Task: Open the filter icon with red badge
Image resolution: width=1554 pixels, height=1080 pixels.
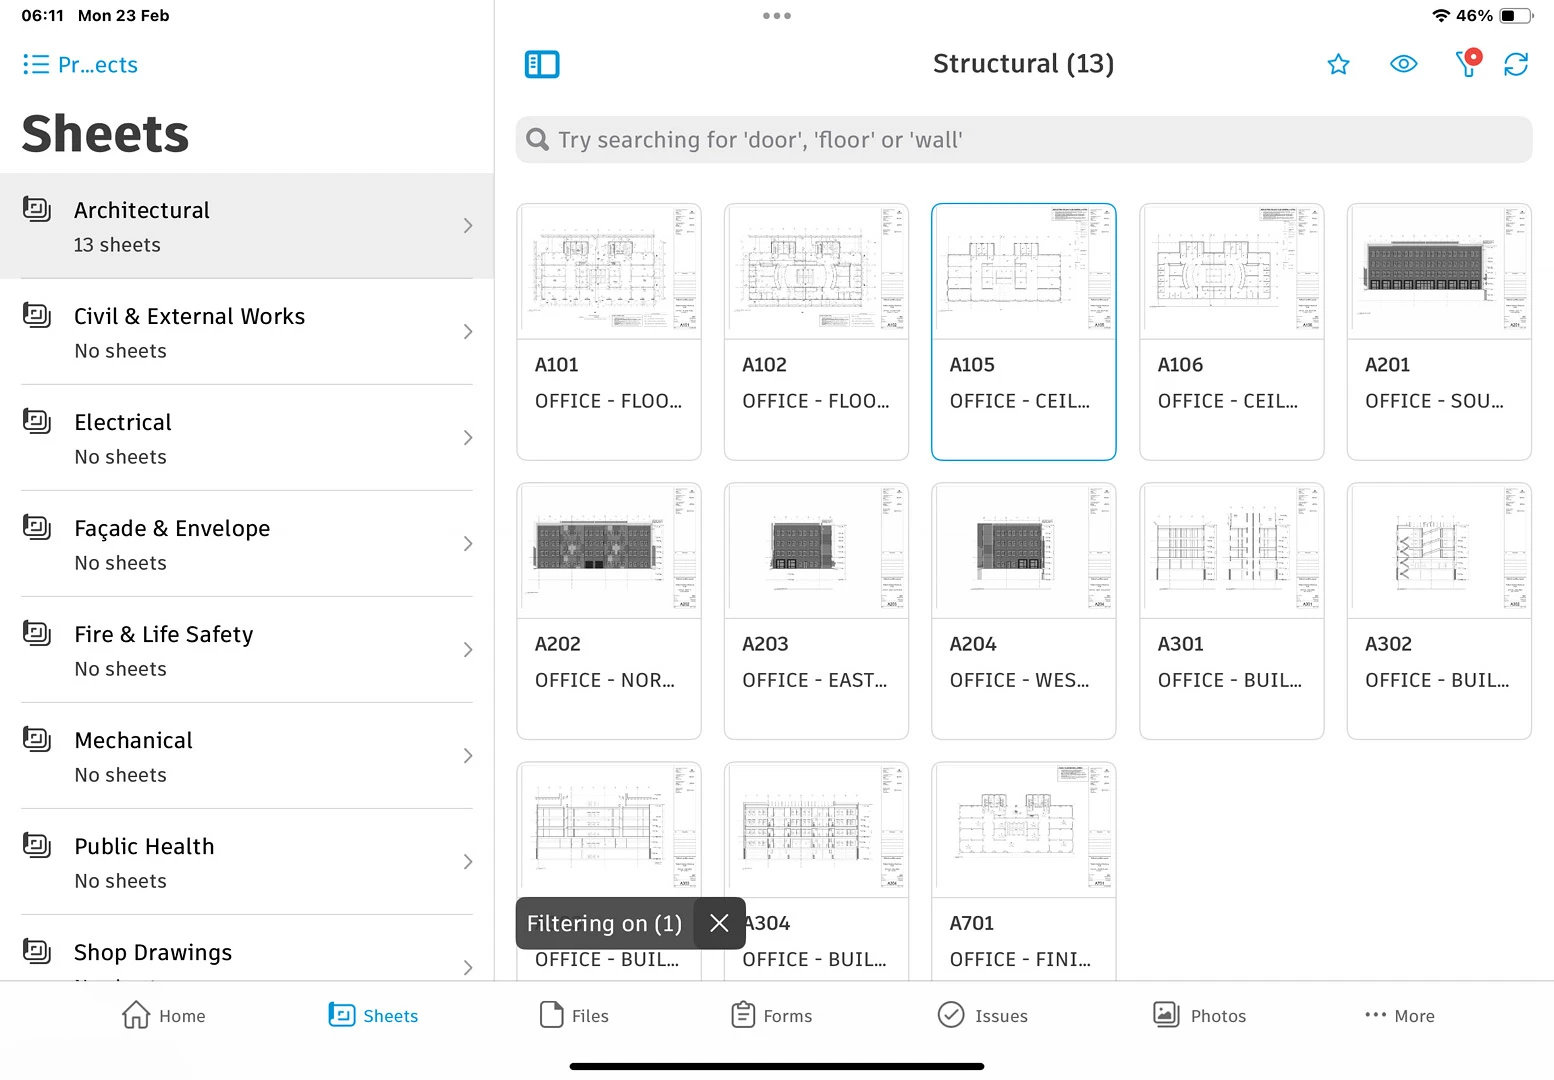Action: [1468, 63]
